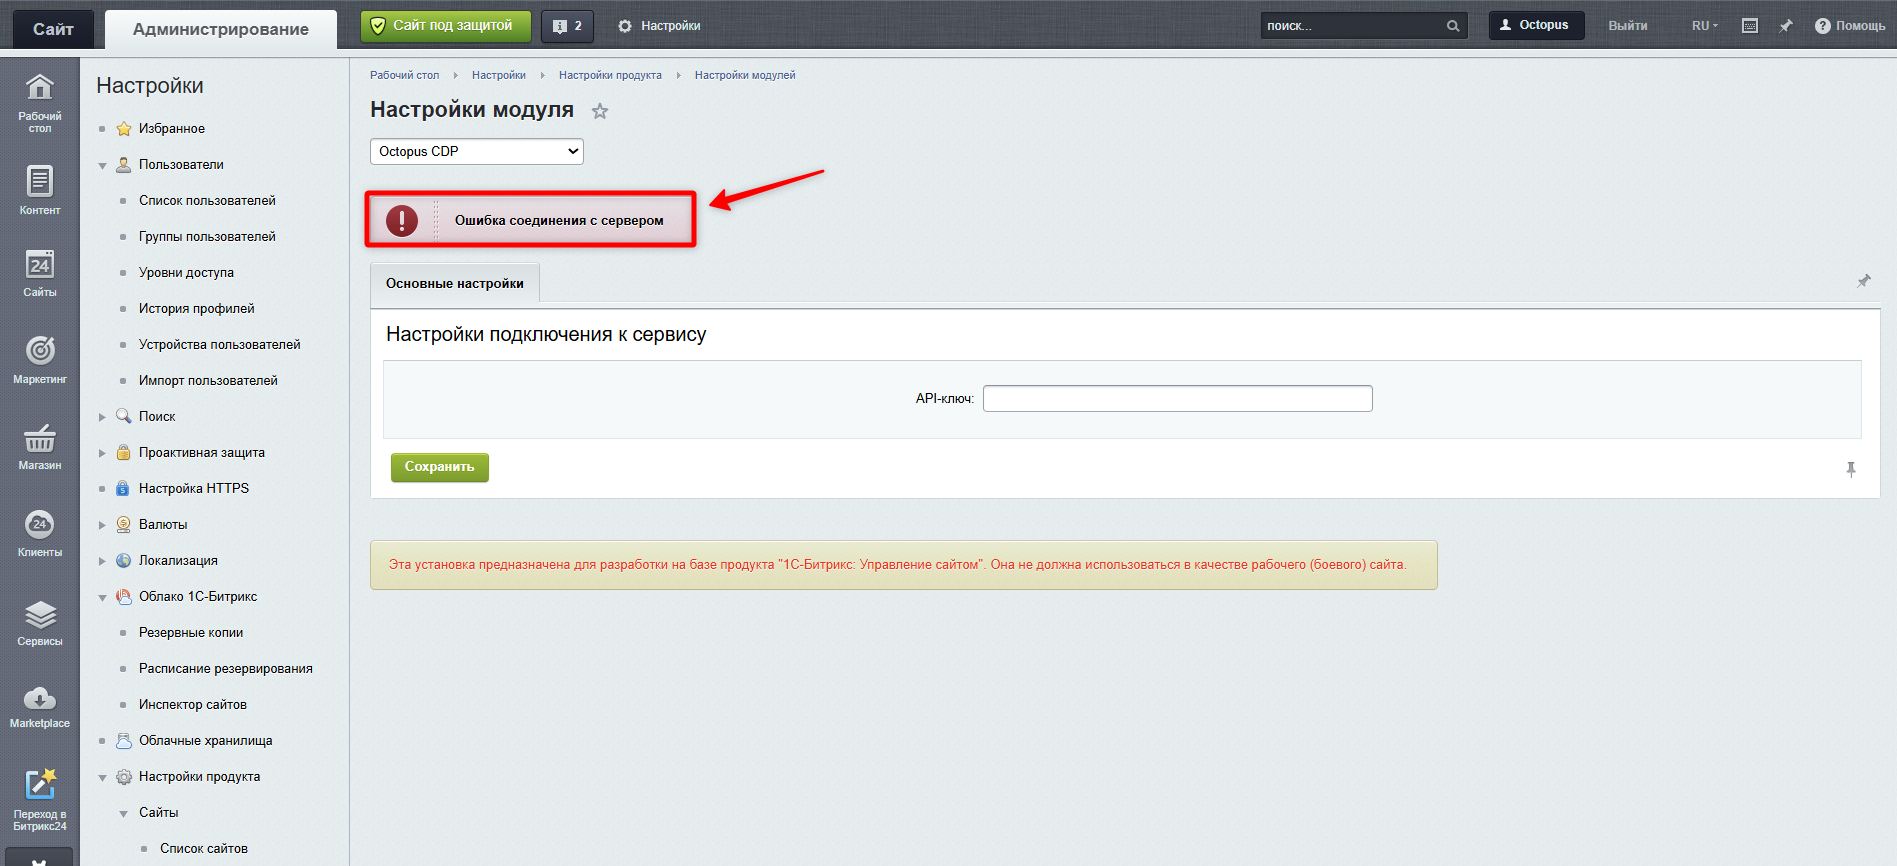The height and width of the screenshot is (866, 1897).
Task: Add page to favorites with the star icon
Action: (x=600, y=111)
